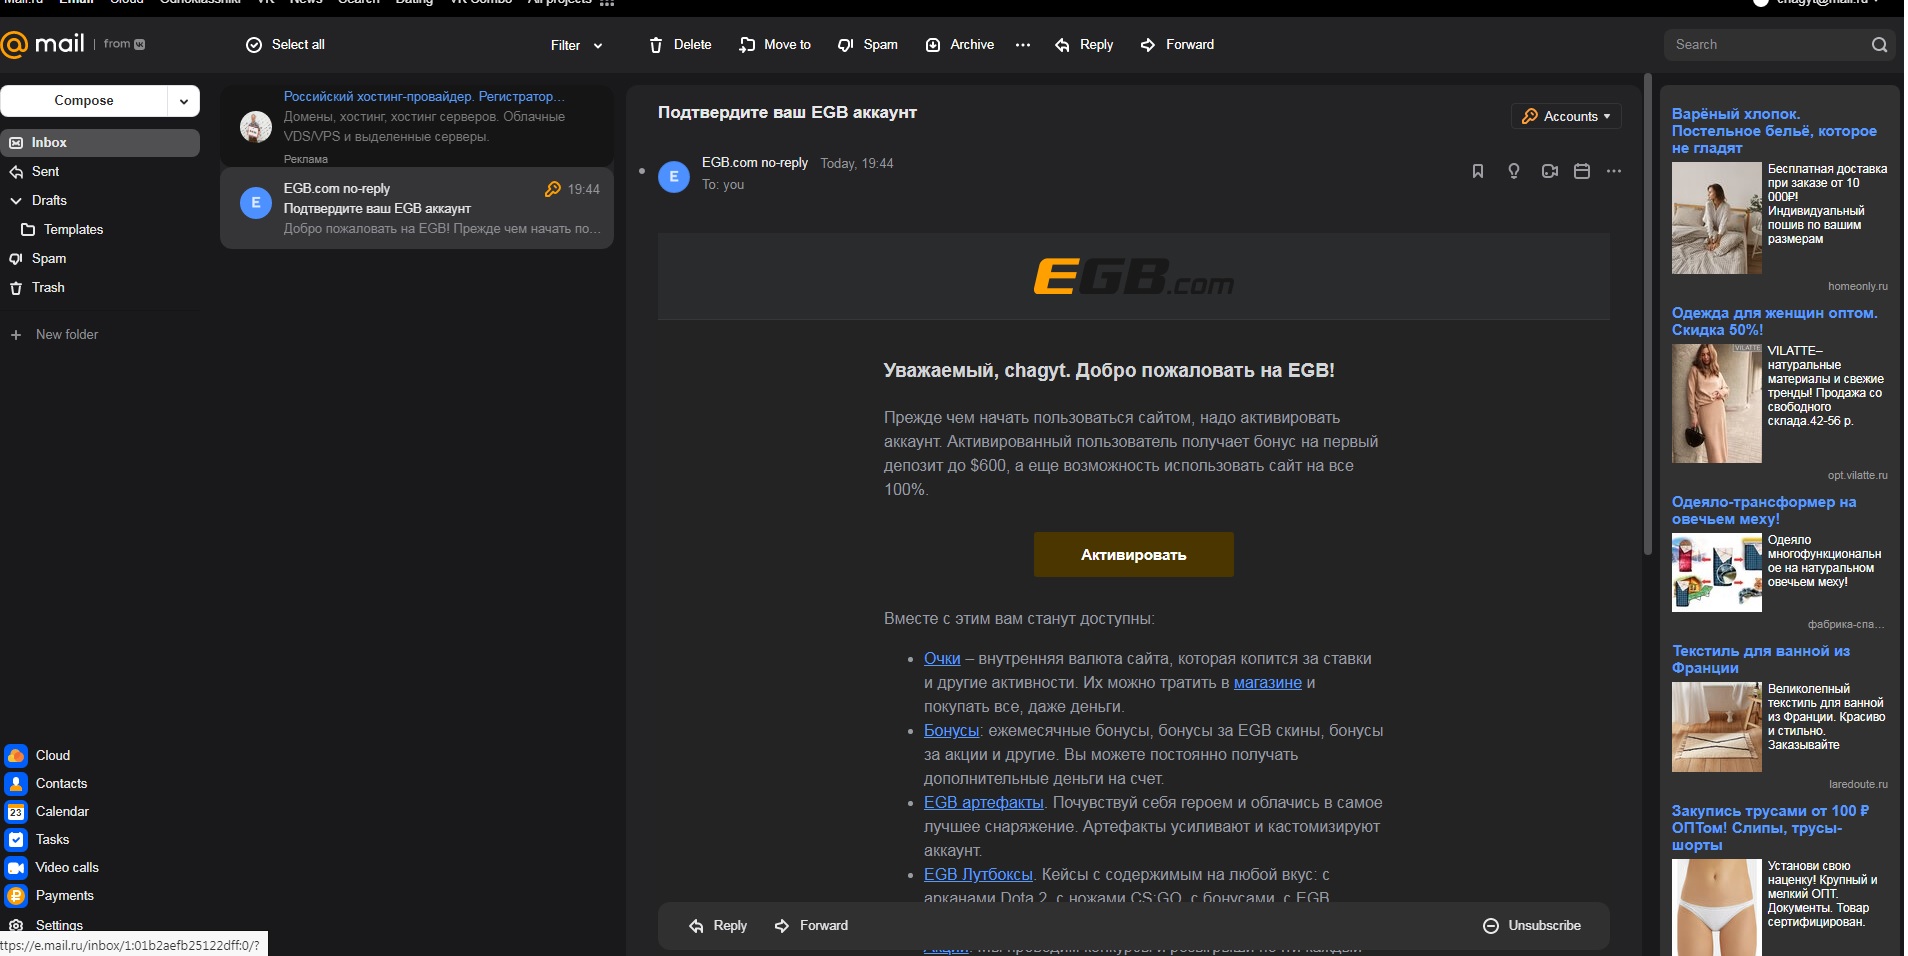Image resolution: width=1908 pixels, height=956 pixels.
Task: Click the lightbulb icon in the email header
Action: 1514,171
